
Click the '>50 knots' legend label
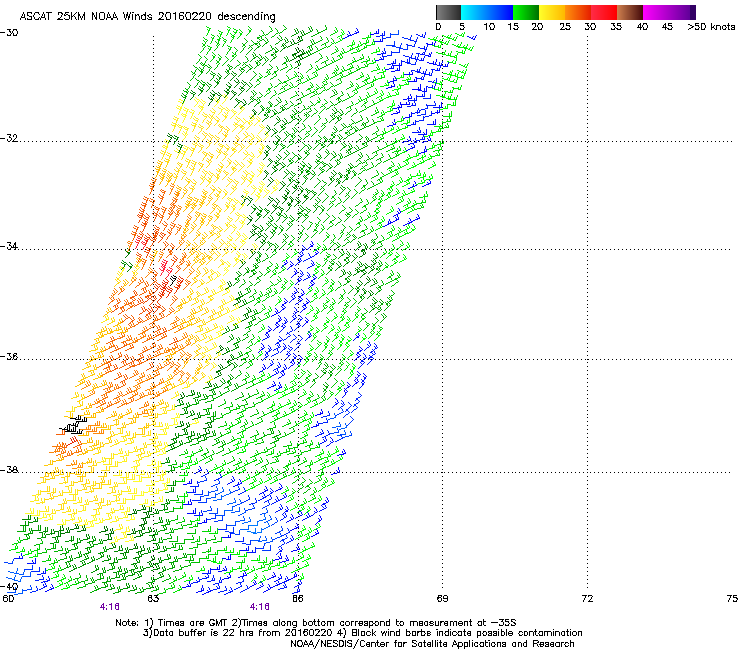[711, 27]
